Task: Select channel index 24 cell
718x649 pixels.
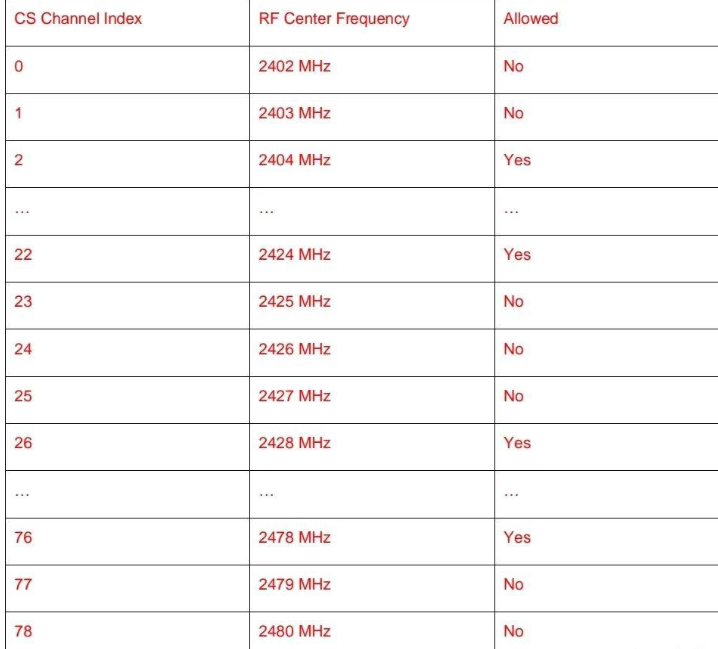Action: (23, 349)
